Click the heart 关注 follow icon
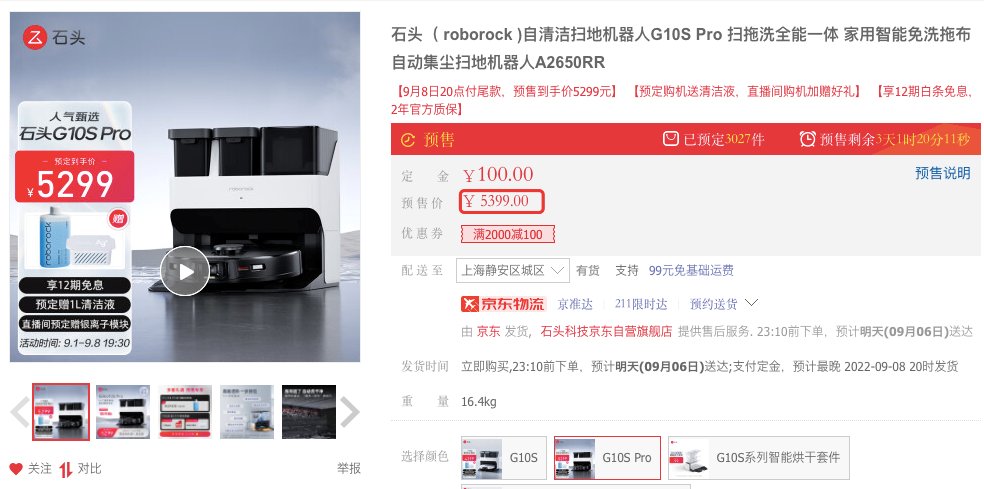Image resolution: width=984 pixels, height=489 pixels. coord(16,468)
